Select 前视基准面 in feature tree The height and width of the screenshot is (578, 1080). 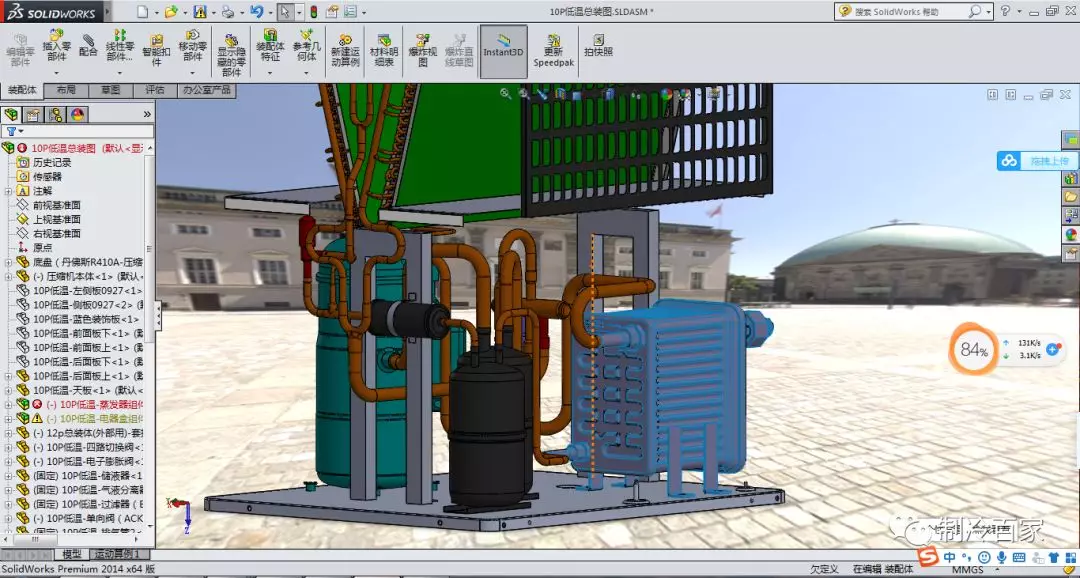coord(56,205)
